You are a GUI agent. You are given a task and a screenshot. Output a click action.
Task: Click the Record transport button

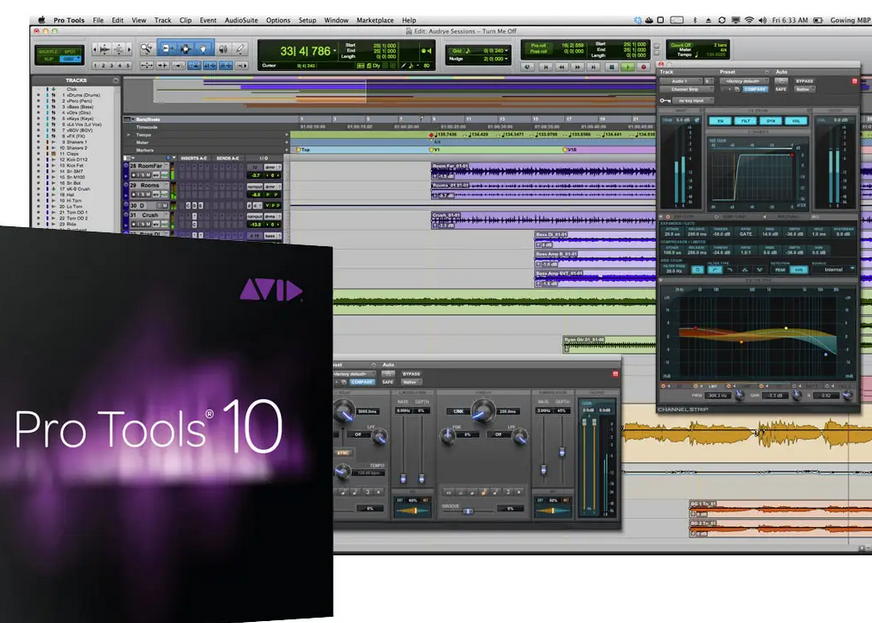coord(644,67)
